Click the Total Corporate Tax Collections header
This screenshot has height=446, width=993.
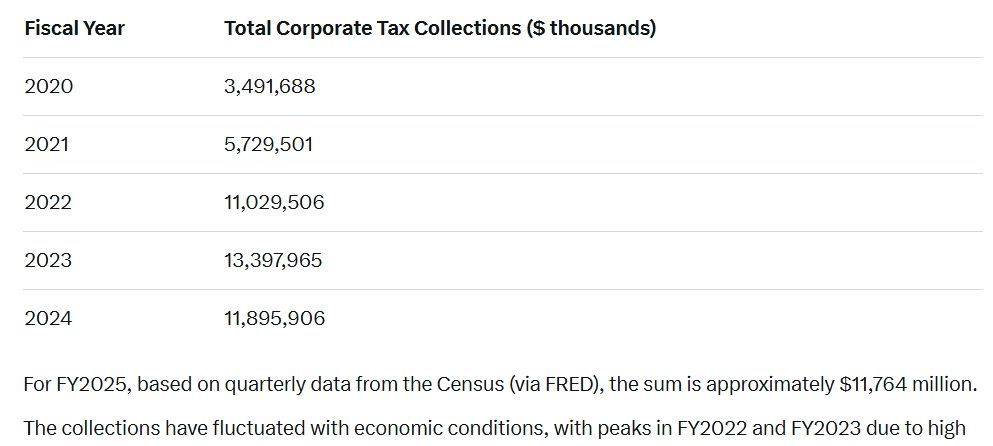[x=439, y=28]
